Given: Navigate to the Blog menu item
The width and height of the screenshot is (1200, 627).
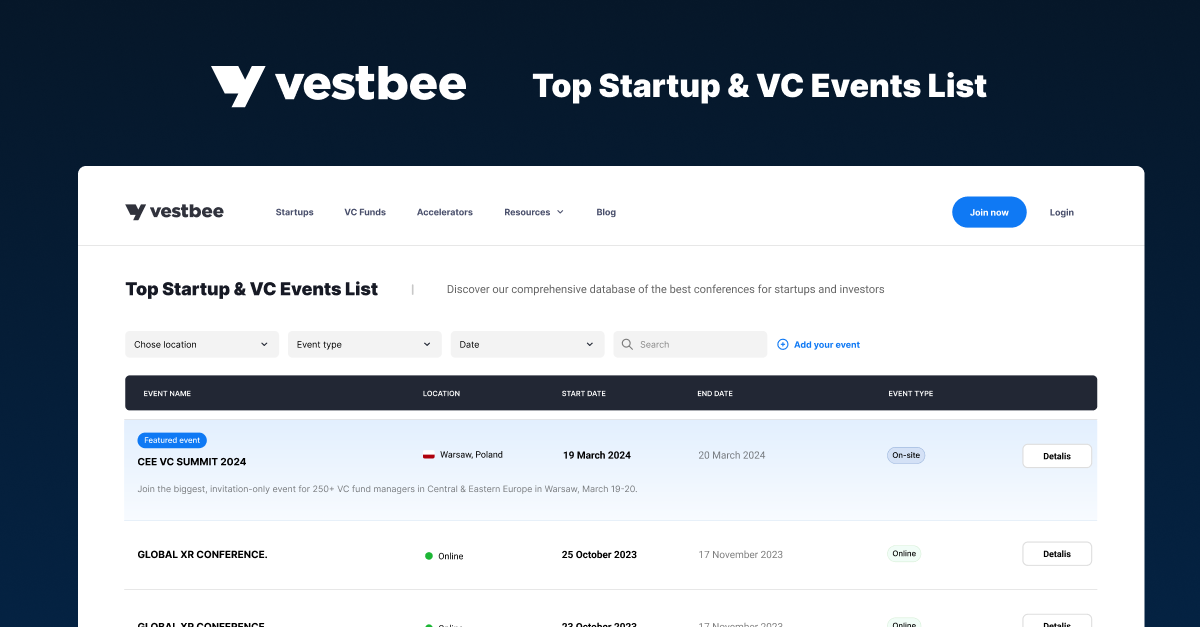Looking at the screenshot, I should pyautogui.click(x=606, y=211).
